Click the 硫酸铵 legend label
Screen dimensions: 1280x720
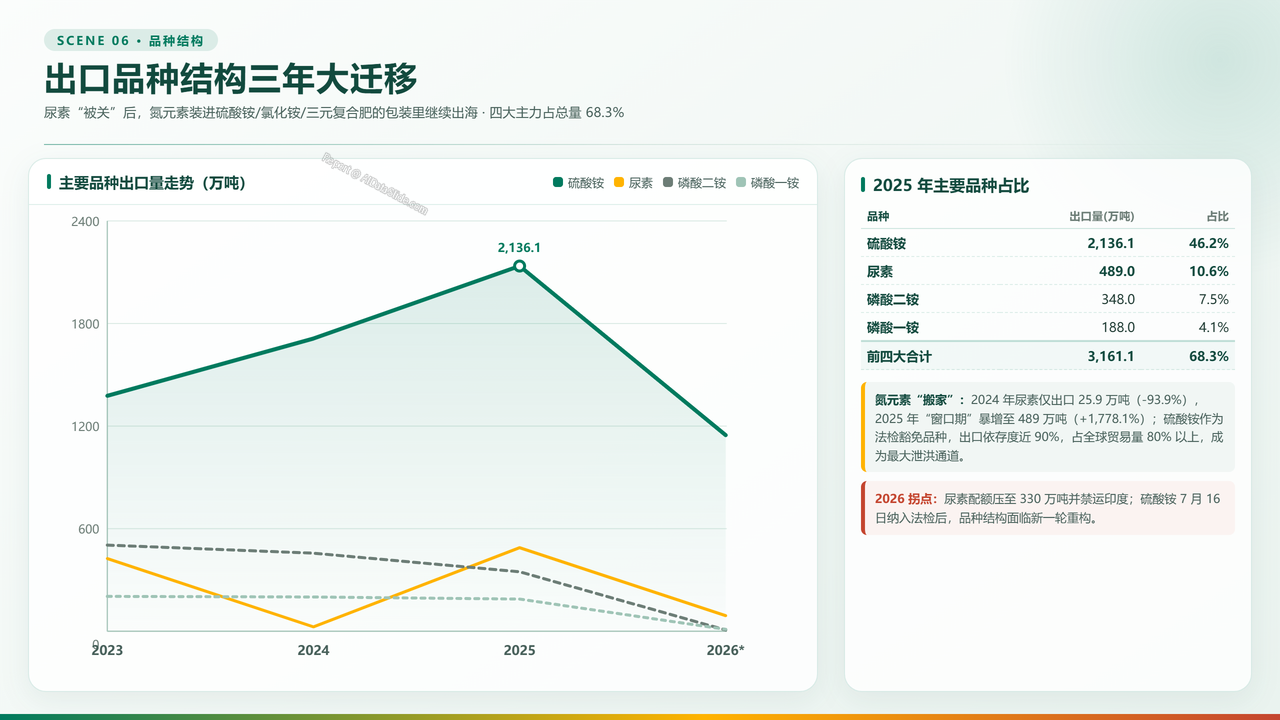[586, 182]
